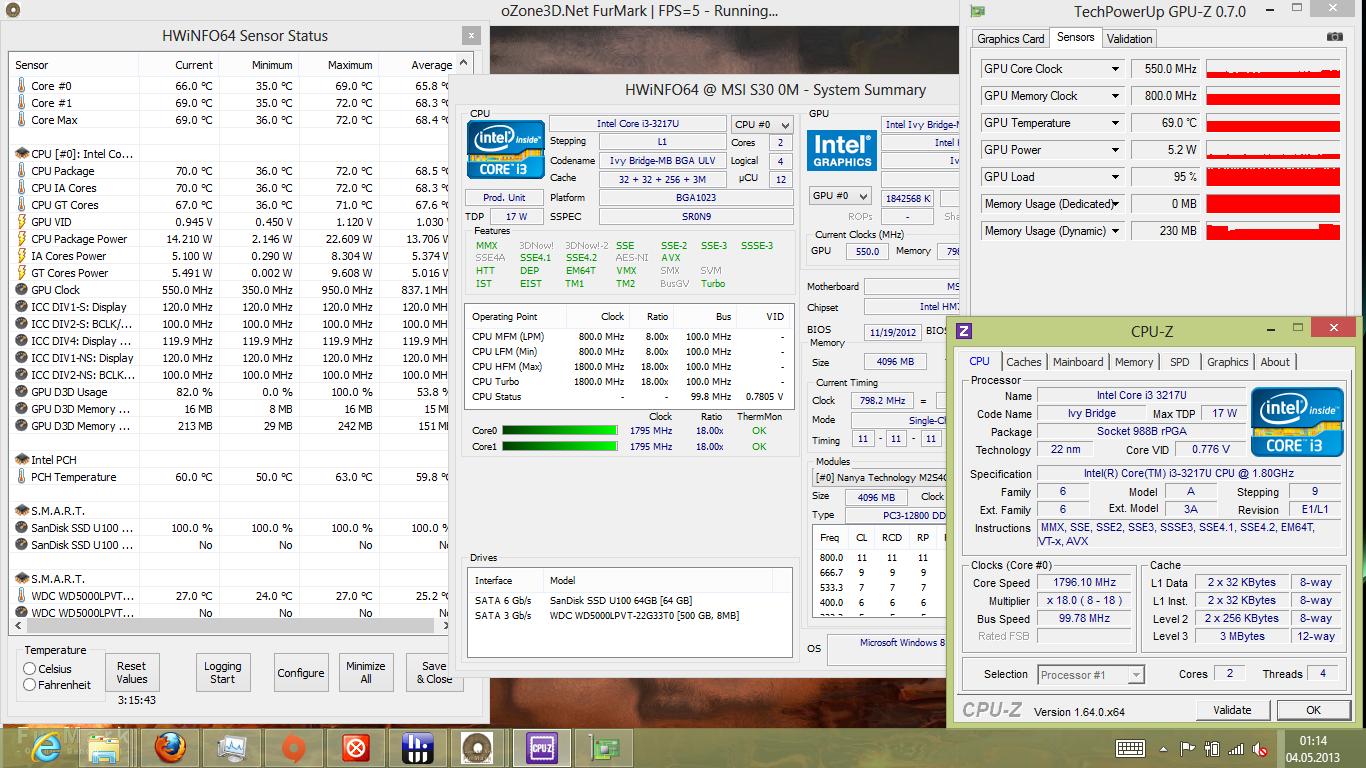Click the CPU-Z OK button
Viewport: 1366px width, 768px height.
coord(1313,710)
